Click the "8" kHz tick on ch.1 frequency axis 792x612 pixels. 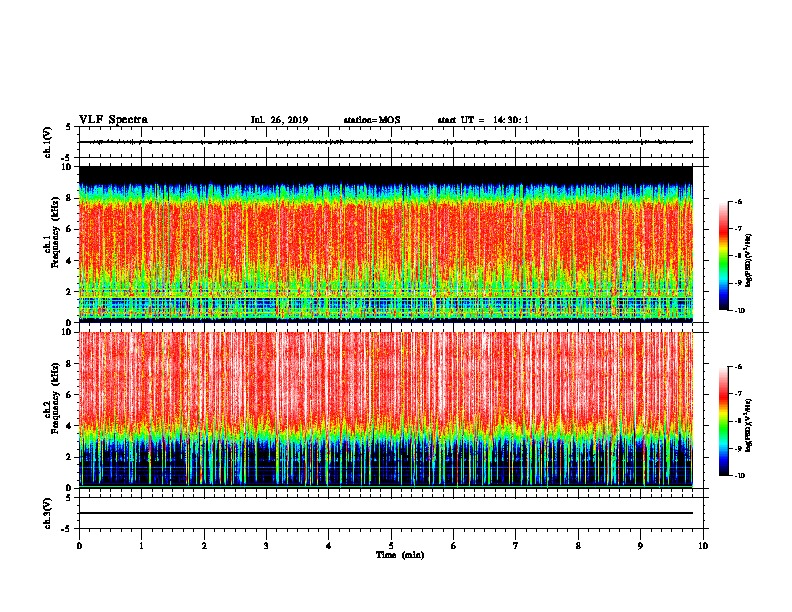(69, 198)
